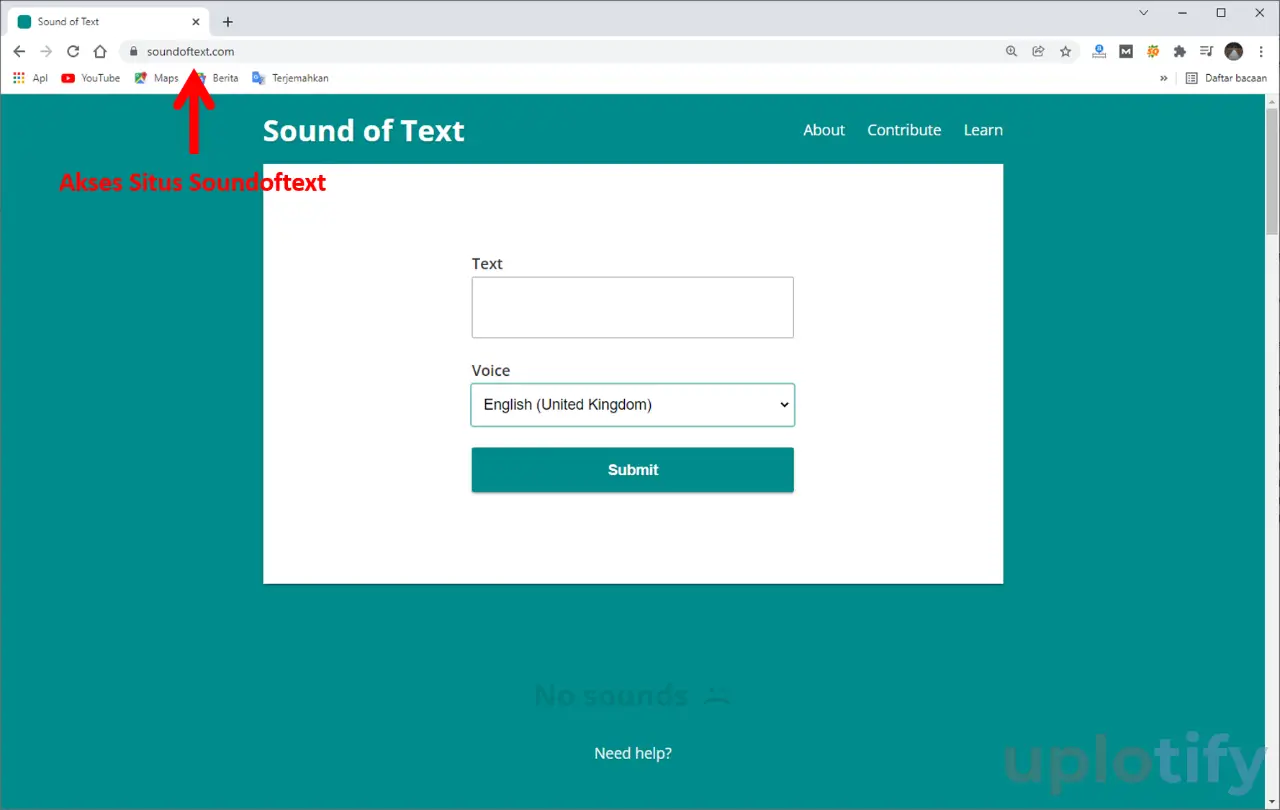Open the tab search chevron
Image resolution: width=1280 pixels, height=810 pixels.
coord(1144,13)
